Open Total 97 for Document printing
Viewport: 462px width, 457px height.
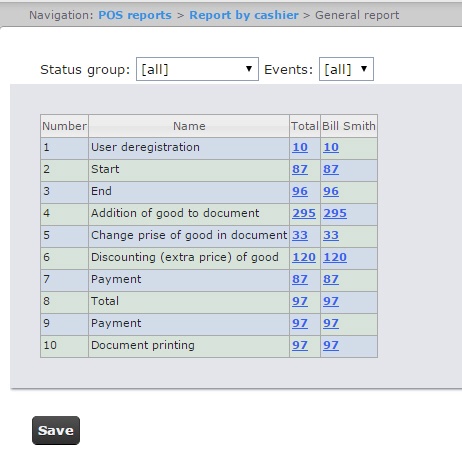coord(300,345)
